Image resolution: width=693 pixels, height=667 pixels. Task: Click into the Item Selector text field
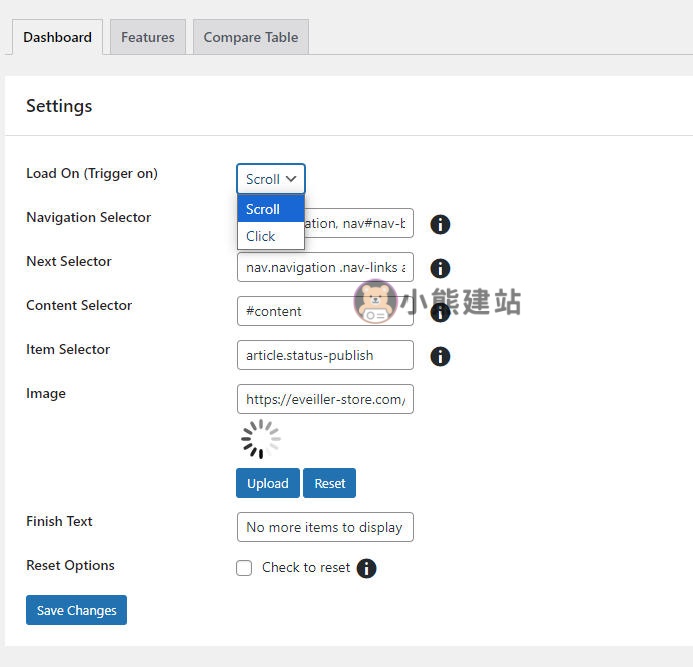click(x=325, y=355)
